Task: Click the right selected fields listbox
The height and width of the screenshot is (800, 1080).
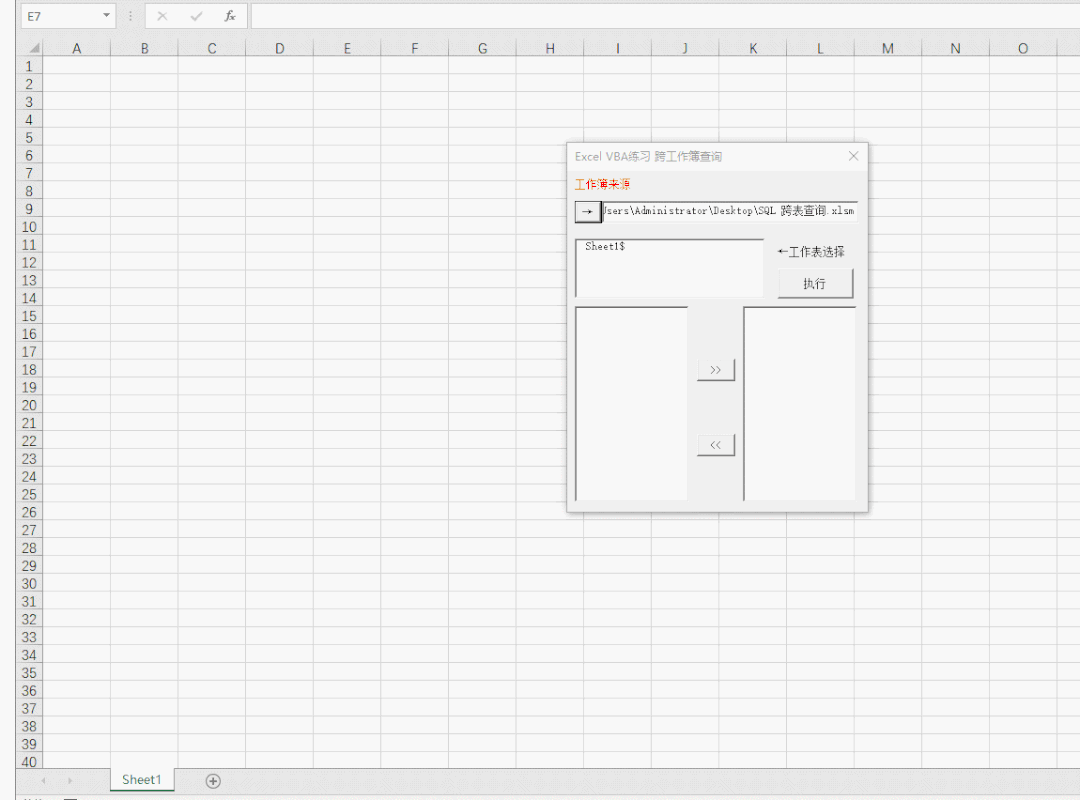Action: click(x=800, y=404)
